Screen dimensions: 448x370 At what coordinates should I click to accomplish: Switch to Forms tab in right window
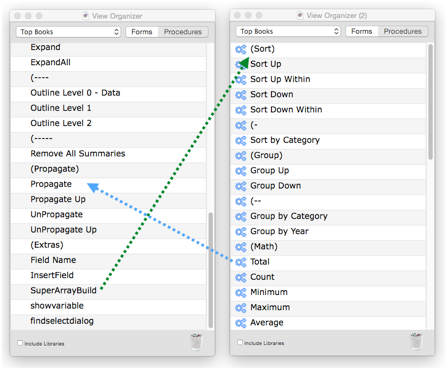(362, 31)
